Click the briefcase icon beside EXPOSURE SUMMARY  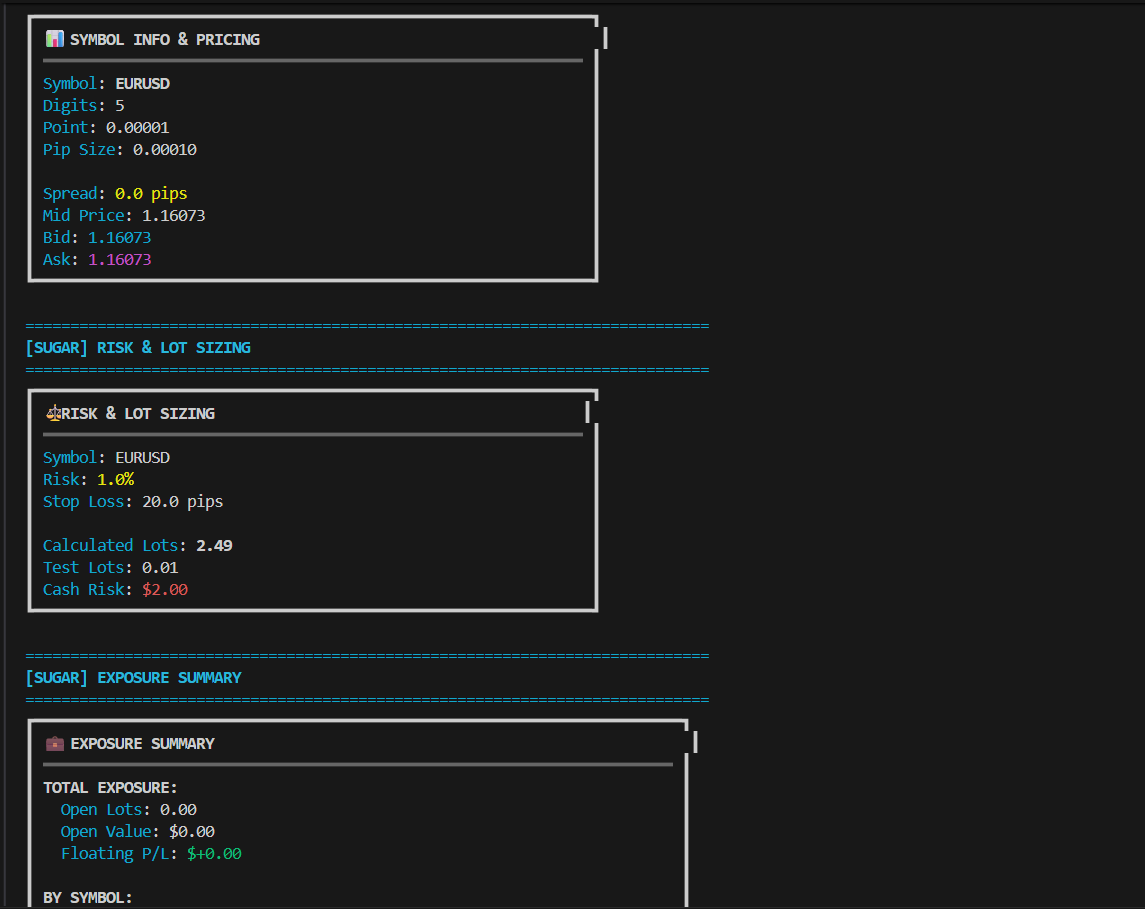point(54,743)
